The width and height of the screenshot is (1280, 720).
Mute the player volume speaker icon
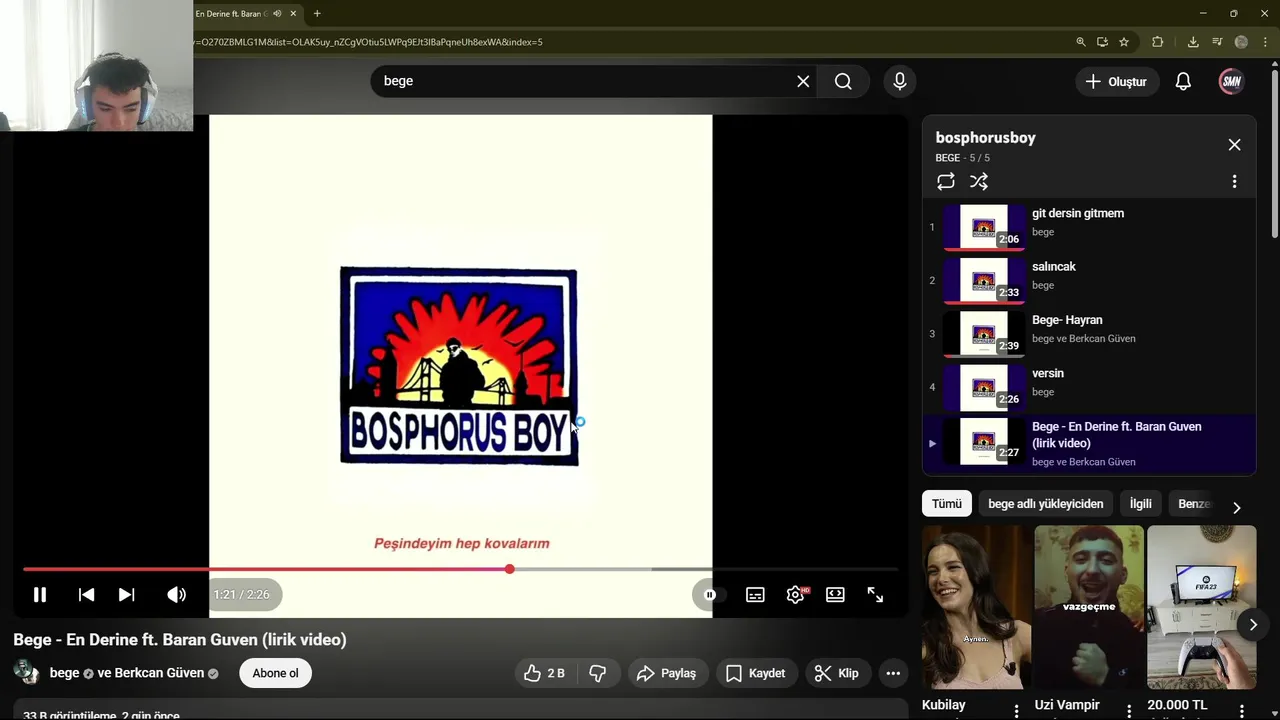(x=176, y=595)
